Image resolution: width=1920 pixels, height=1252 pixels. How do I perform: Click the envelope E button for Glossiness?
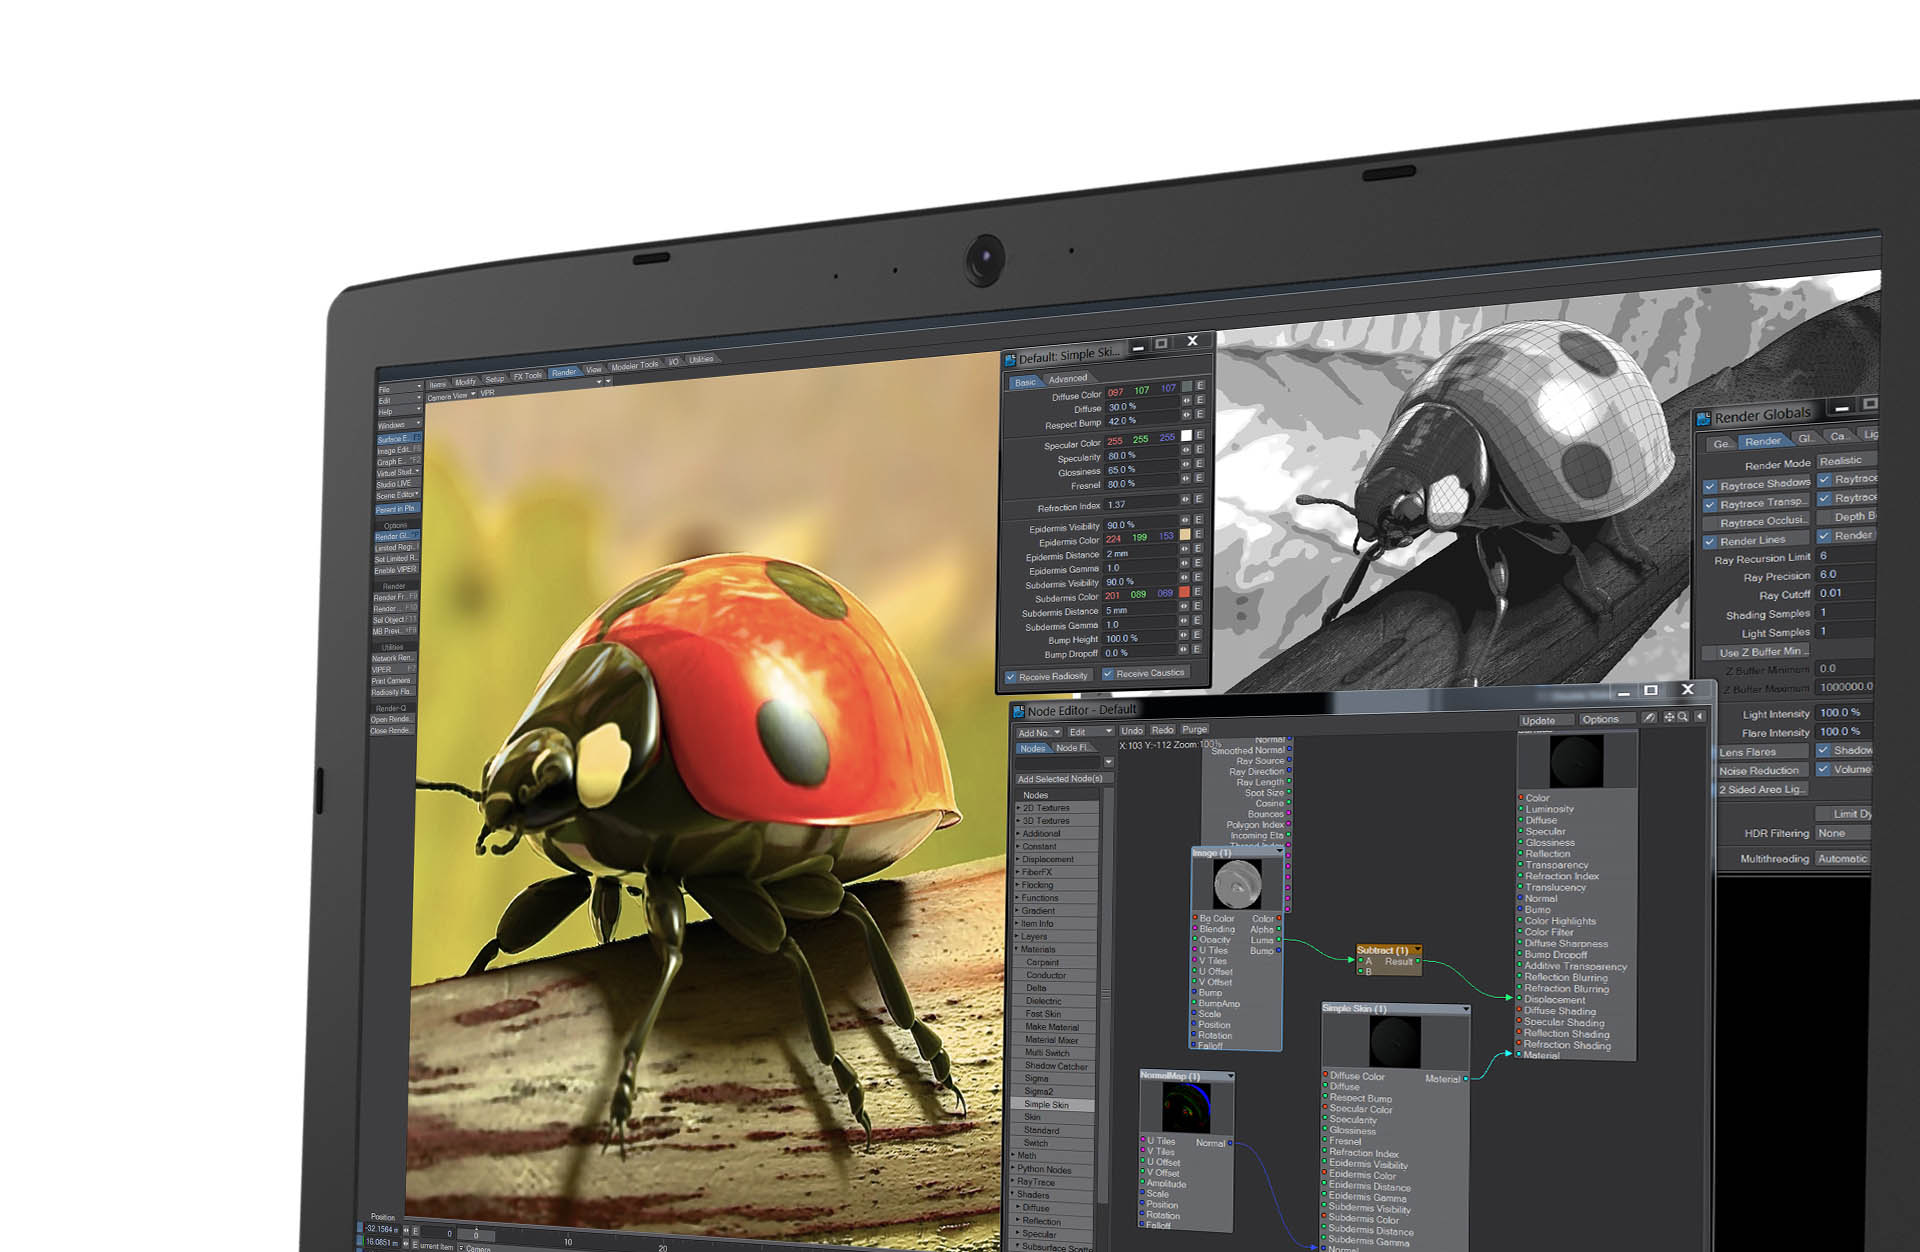coord(1199,463)
